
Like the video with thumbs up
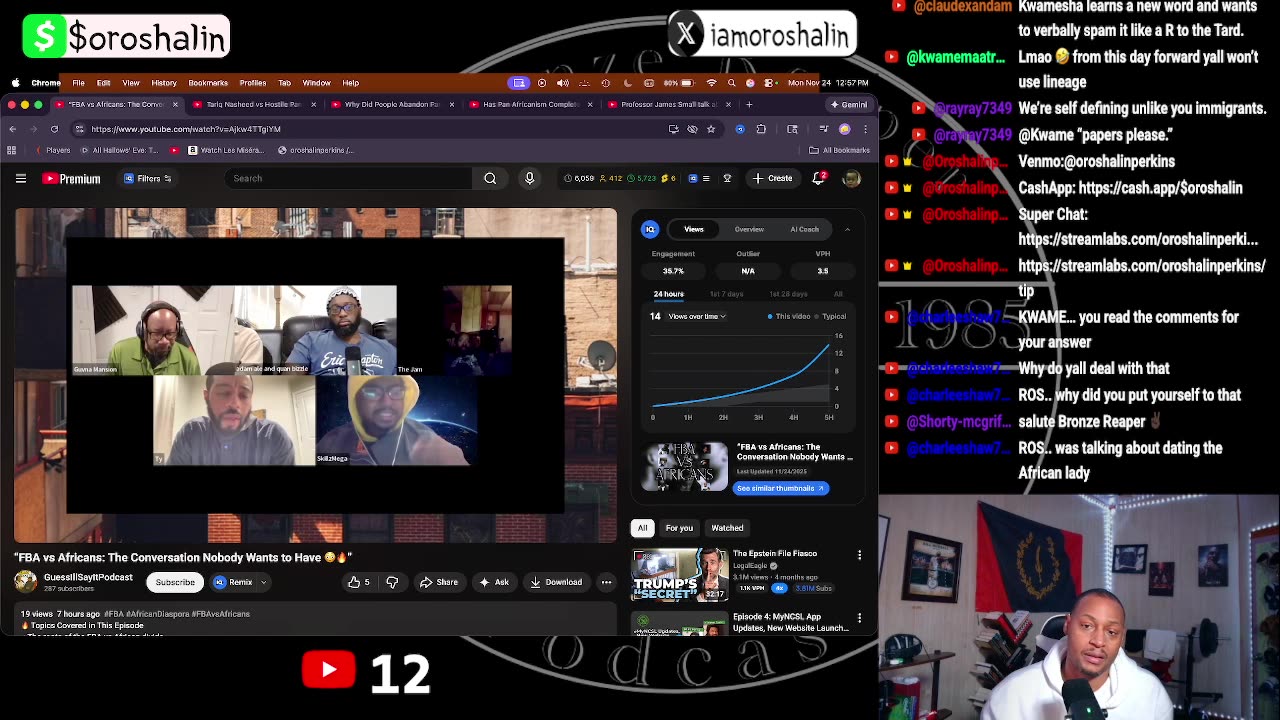point(358,582)
